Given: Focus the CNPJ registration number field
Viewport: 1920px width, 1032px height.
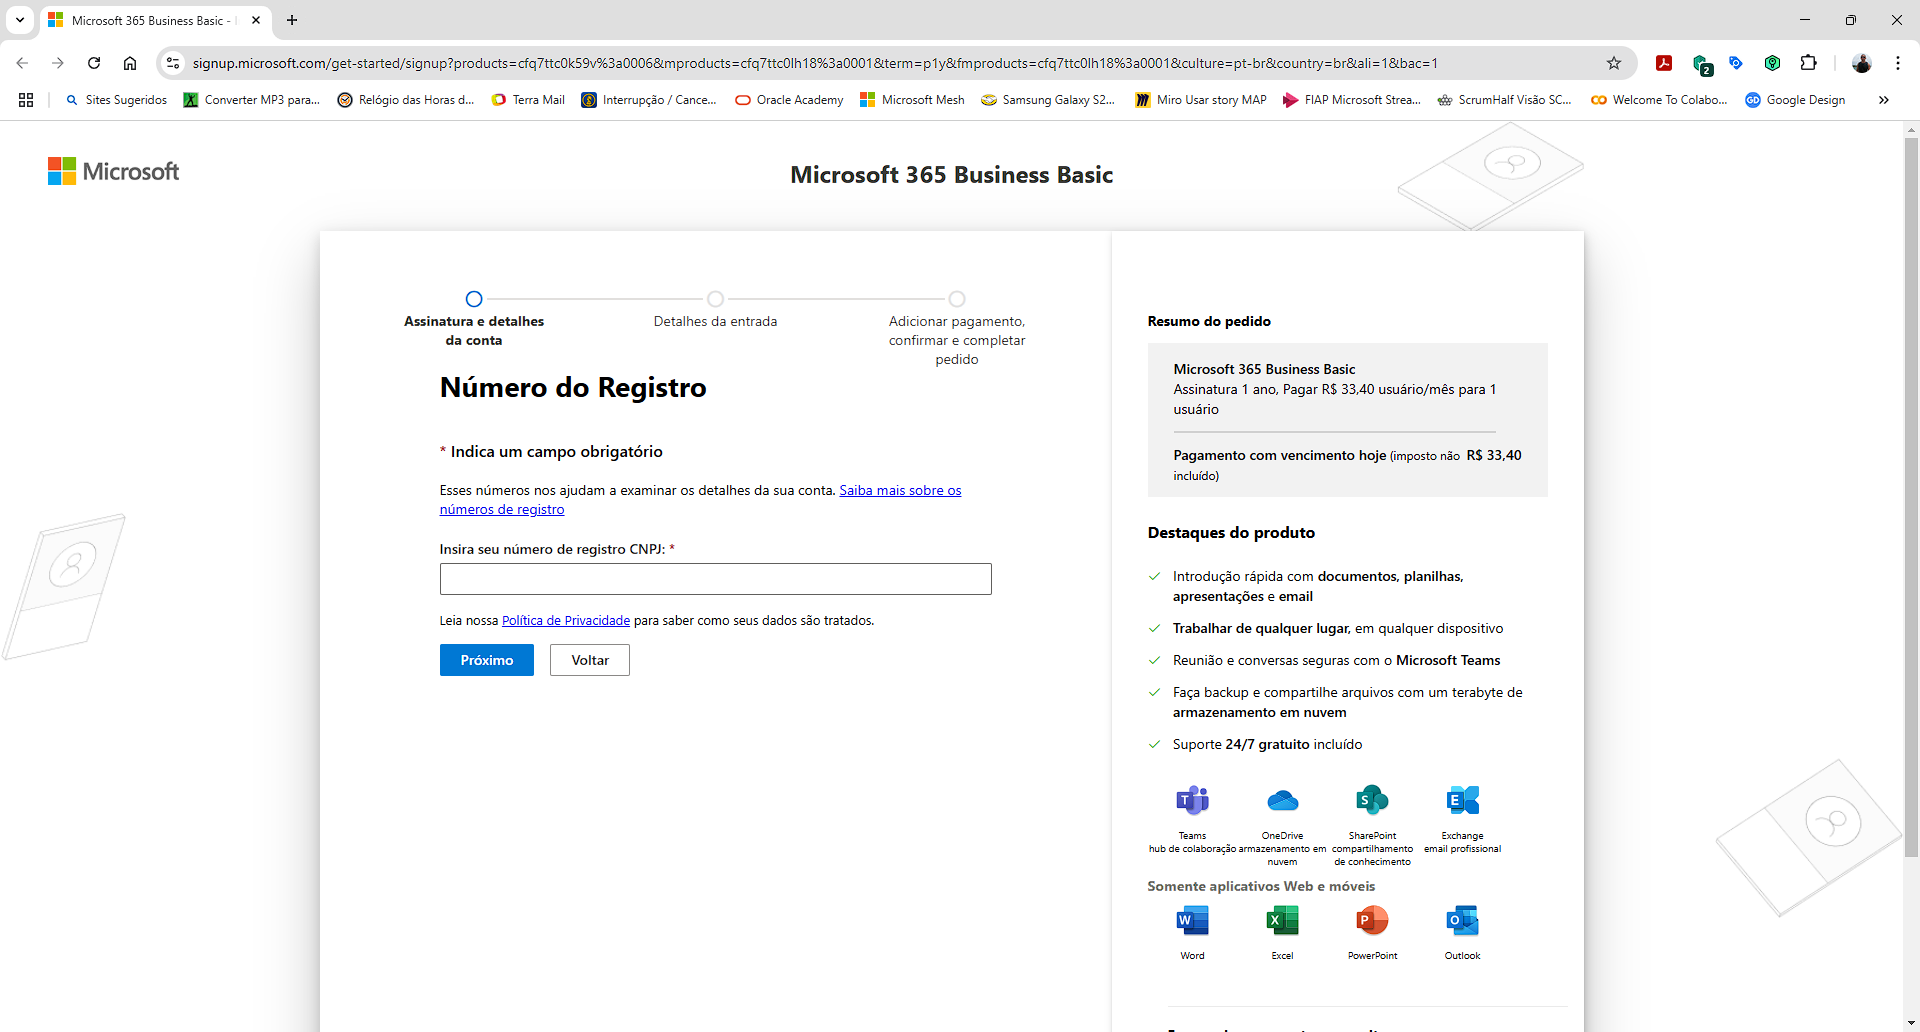Looking at the screenshot, I should [716, 579].
